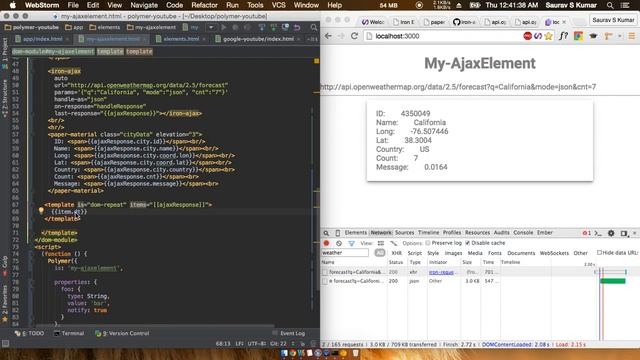The height and width of the screenshot is (360, 640).
Task: Click the DevTools red error count indicator
Action: [587, 233]
